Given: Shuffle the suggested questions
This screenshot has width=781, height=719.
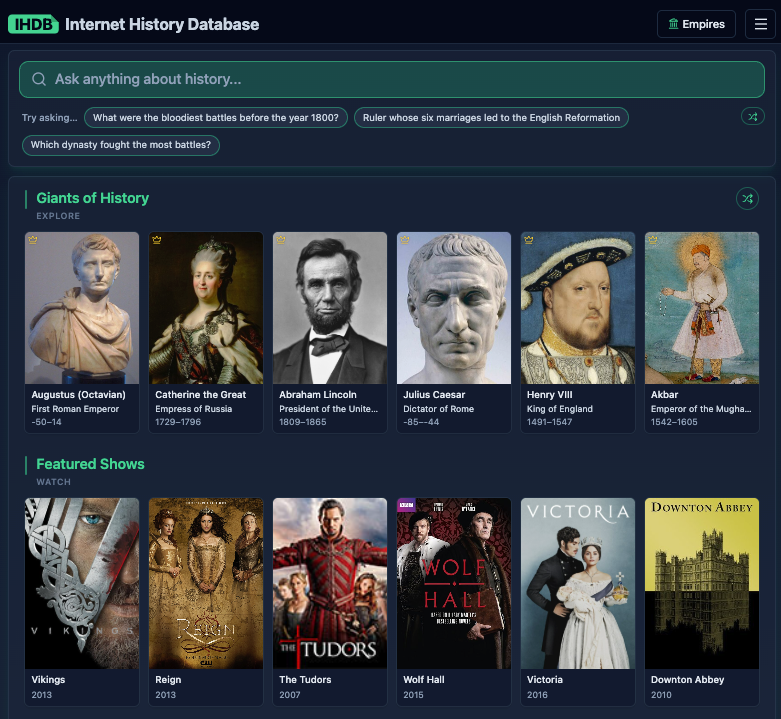Looking at the screenshot, I should coord(753,117).
